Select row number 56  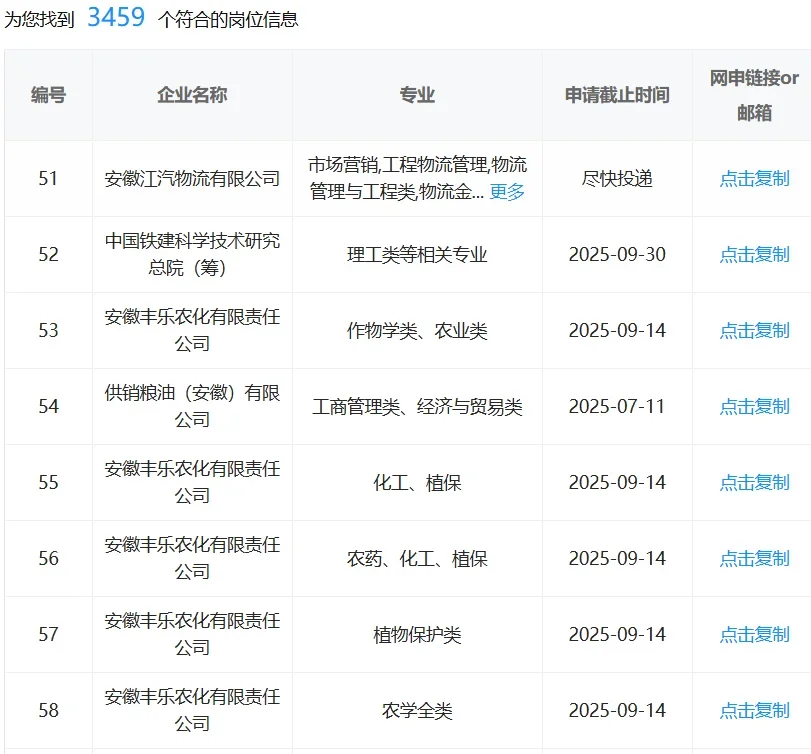click(48, 559)
